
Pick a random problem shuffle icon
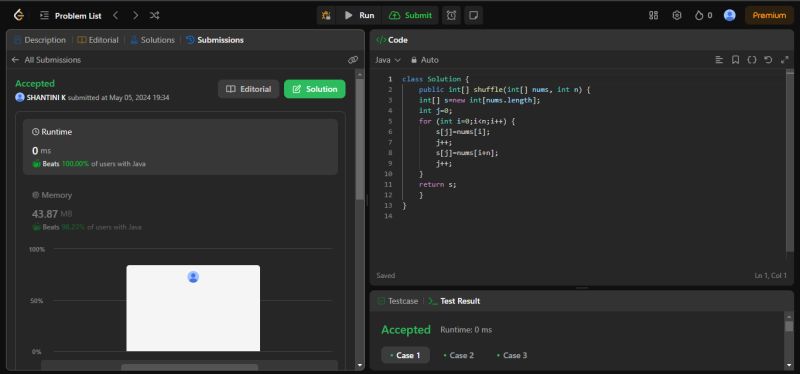(x=155, y=15)
